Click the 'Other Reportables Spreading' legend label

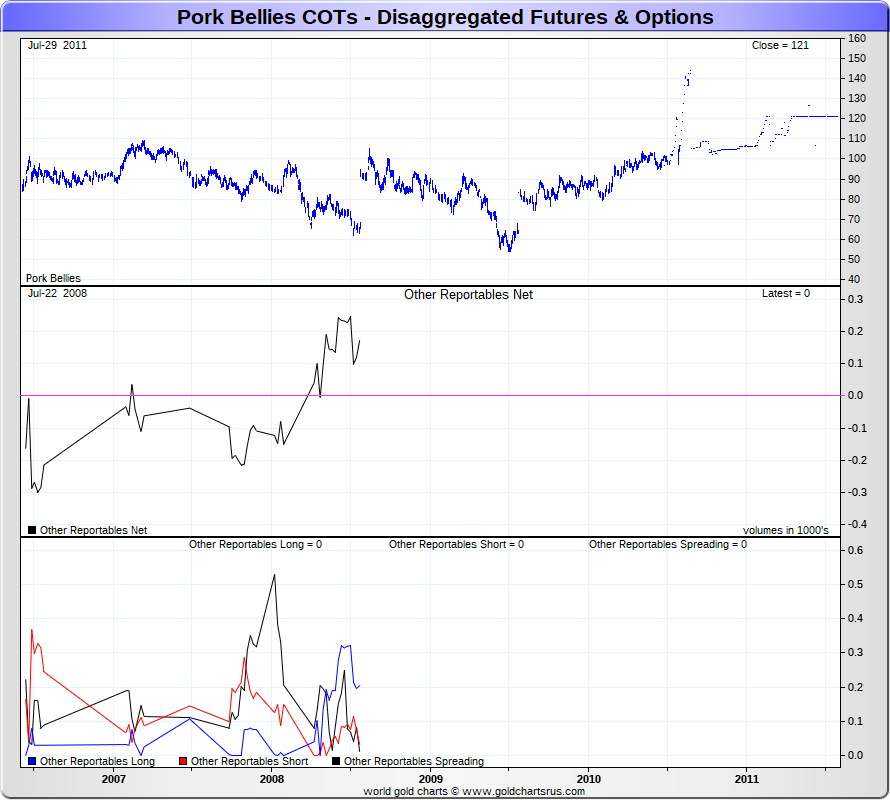point(414,761)
